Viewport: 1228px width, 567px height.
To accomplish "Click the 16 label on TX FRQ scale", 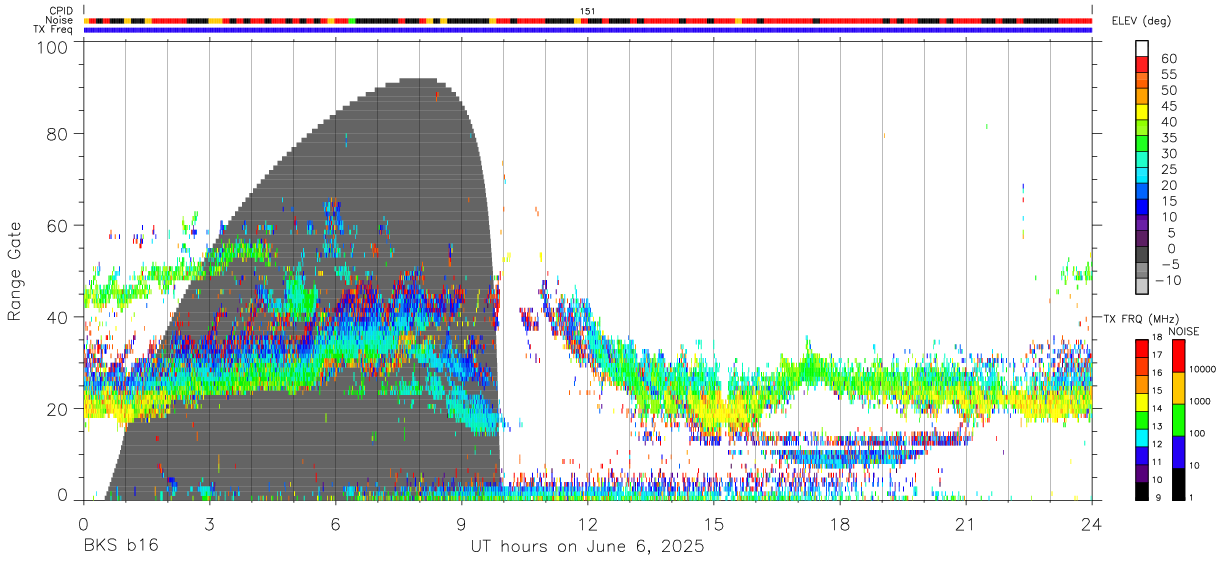I will tap(1157, 372).
